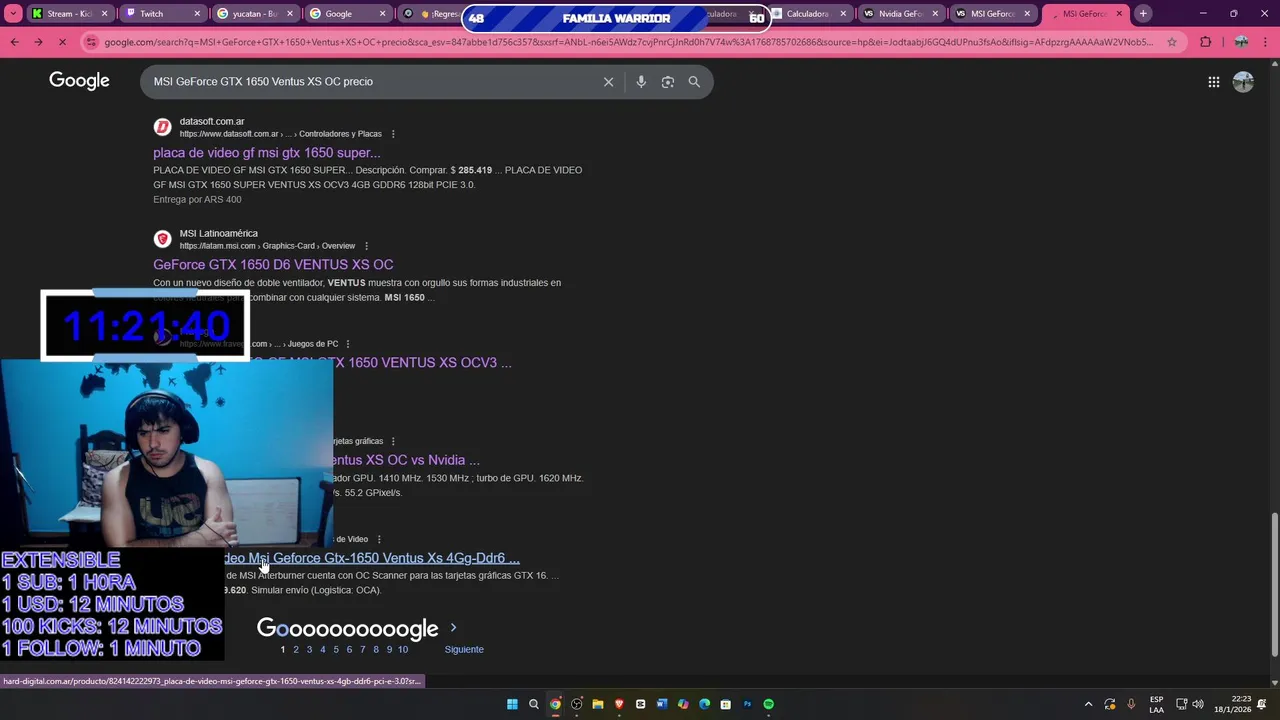Open Microsoft Edge from the taskbar
The image size is (1280, 720).
pyautogui.click(x=704, y=704)
